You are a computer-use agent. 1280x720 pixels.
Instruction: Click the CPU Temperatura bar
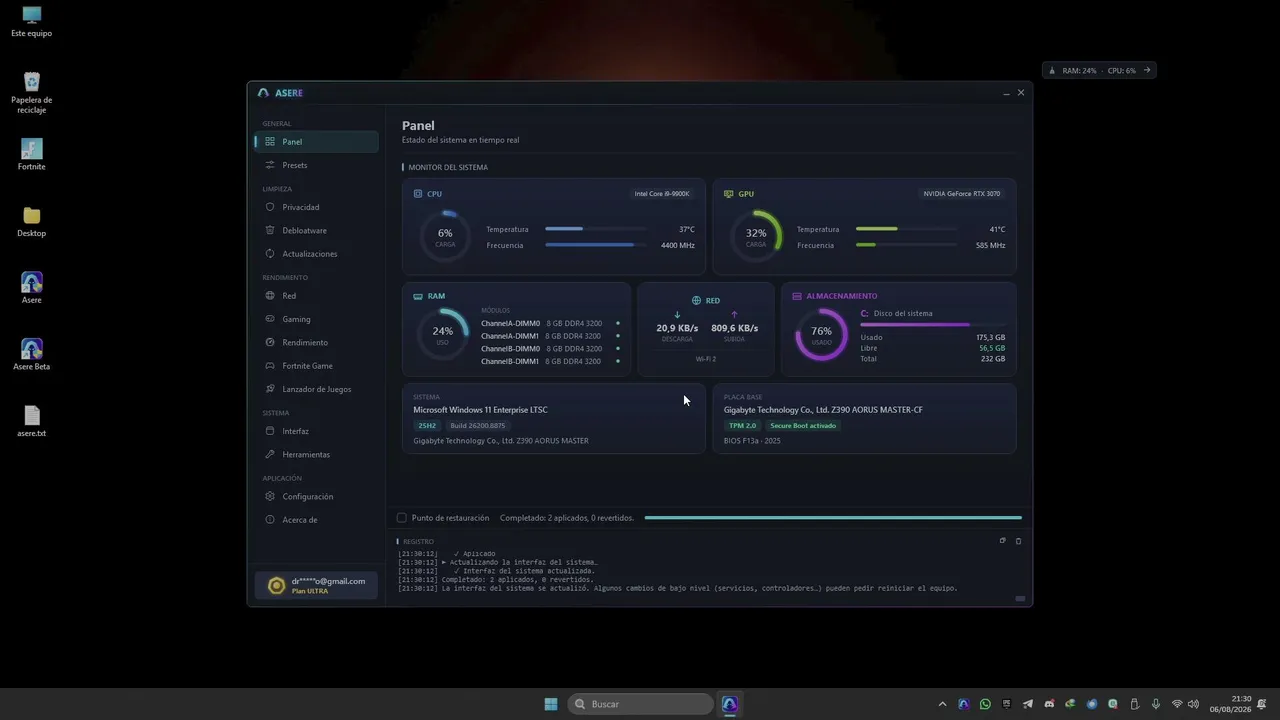(x=595, y=229)
